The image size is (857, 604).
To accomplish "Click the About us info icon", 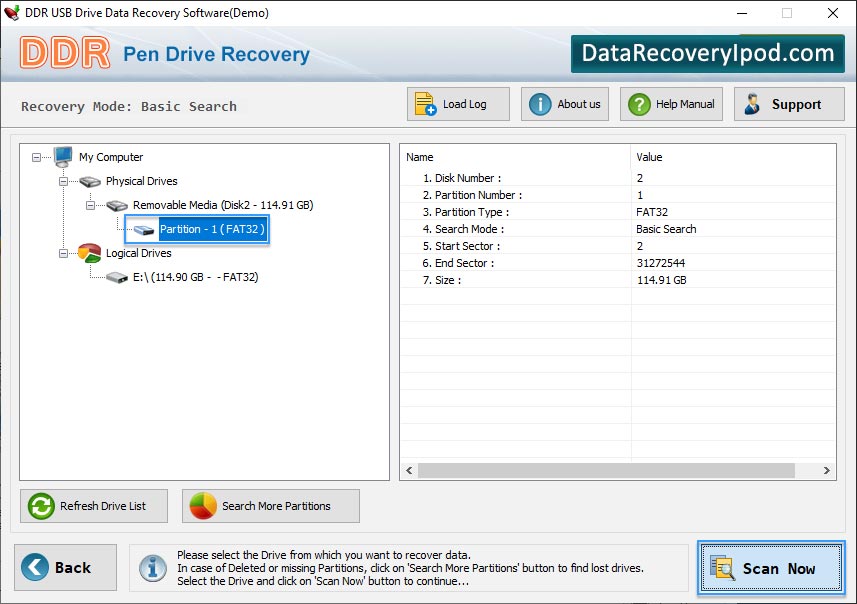I will click(x=540, y=104).
